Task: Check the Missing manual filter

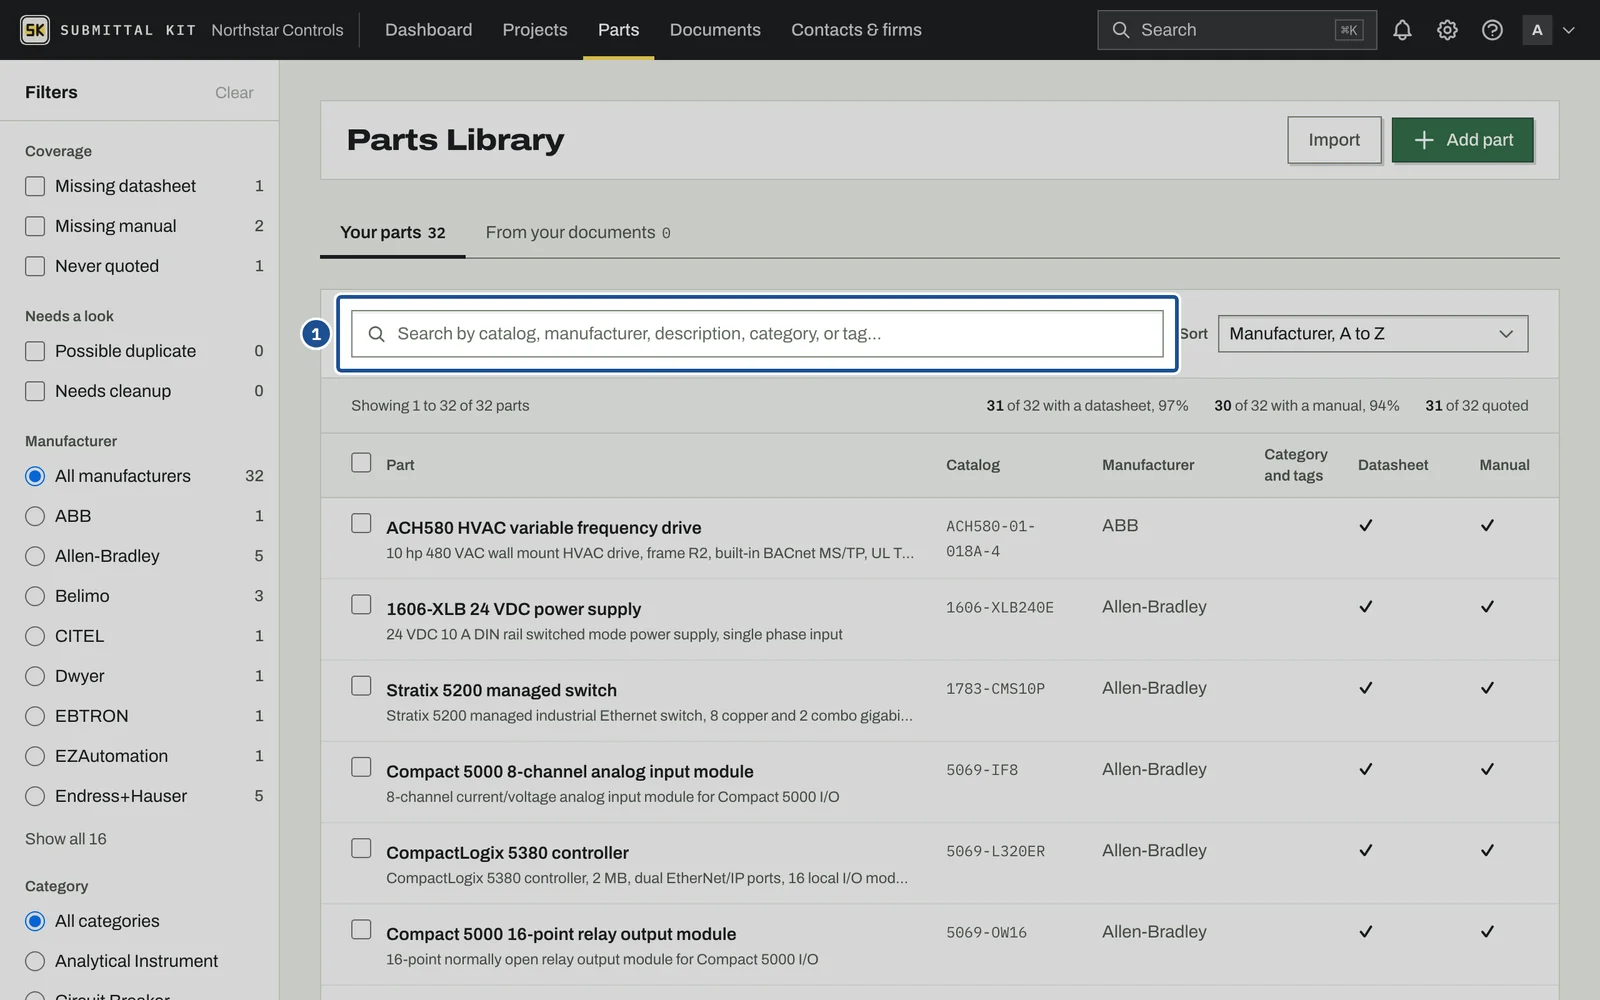Action: (x=35, y=226)
